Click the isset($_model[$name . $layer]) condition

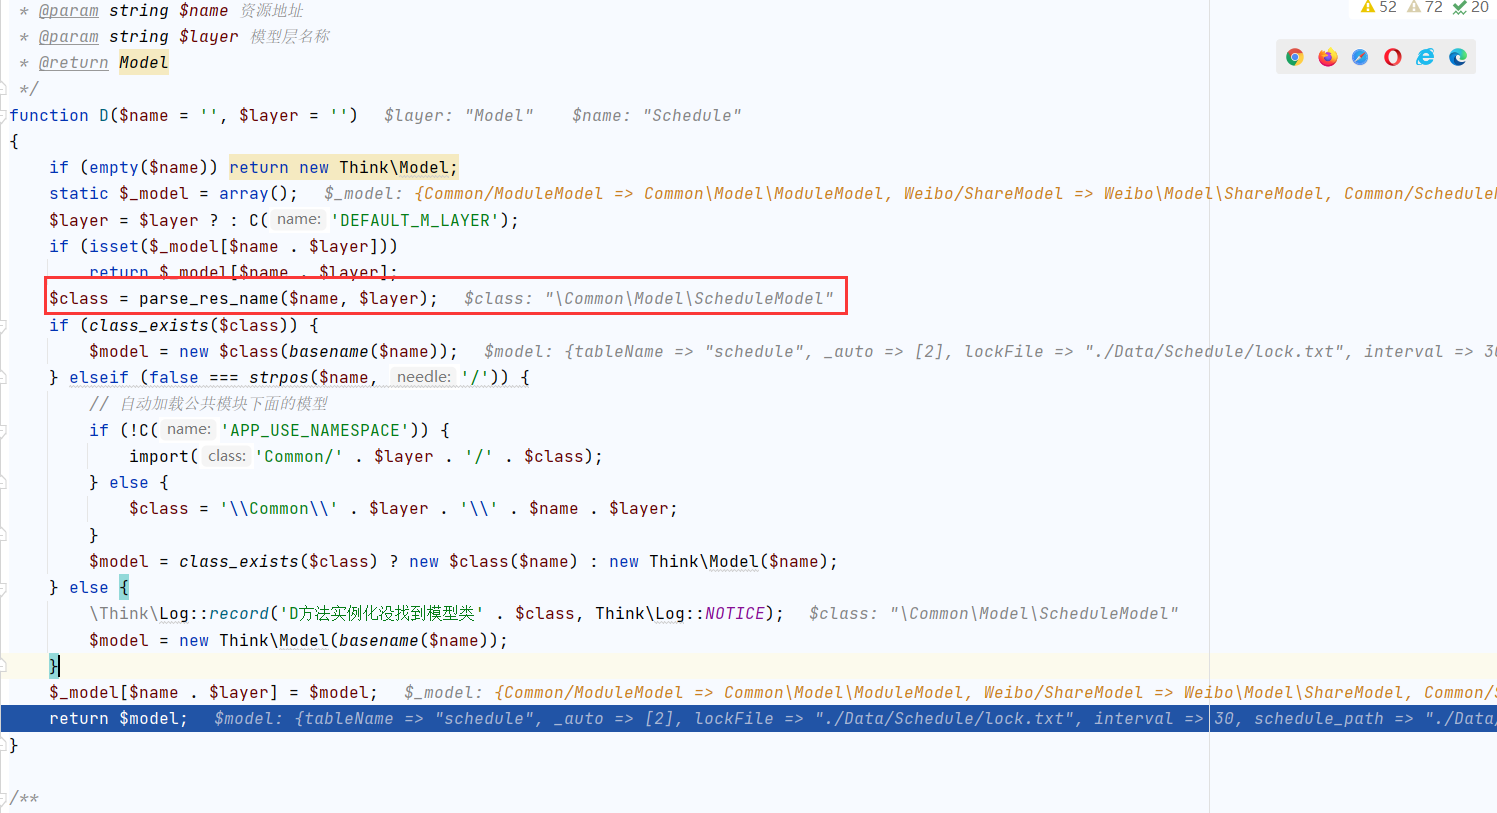238,246
